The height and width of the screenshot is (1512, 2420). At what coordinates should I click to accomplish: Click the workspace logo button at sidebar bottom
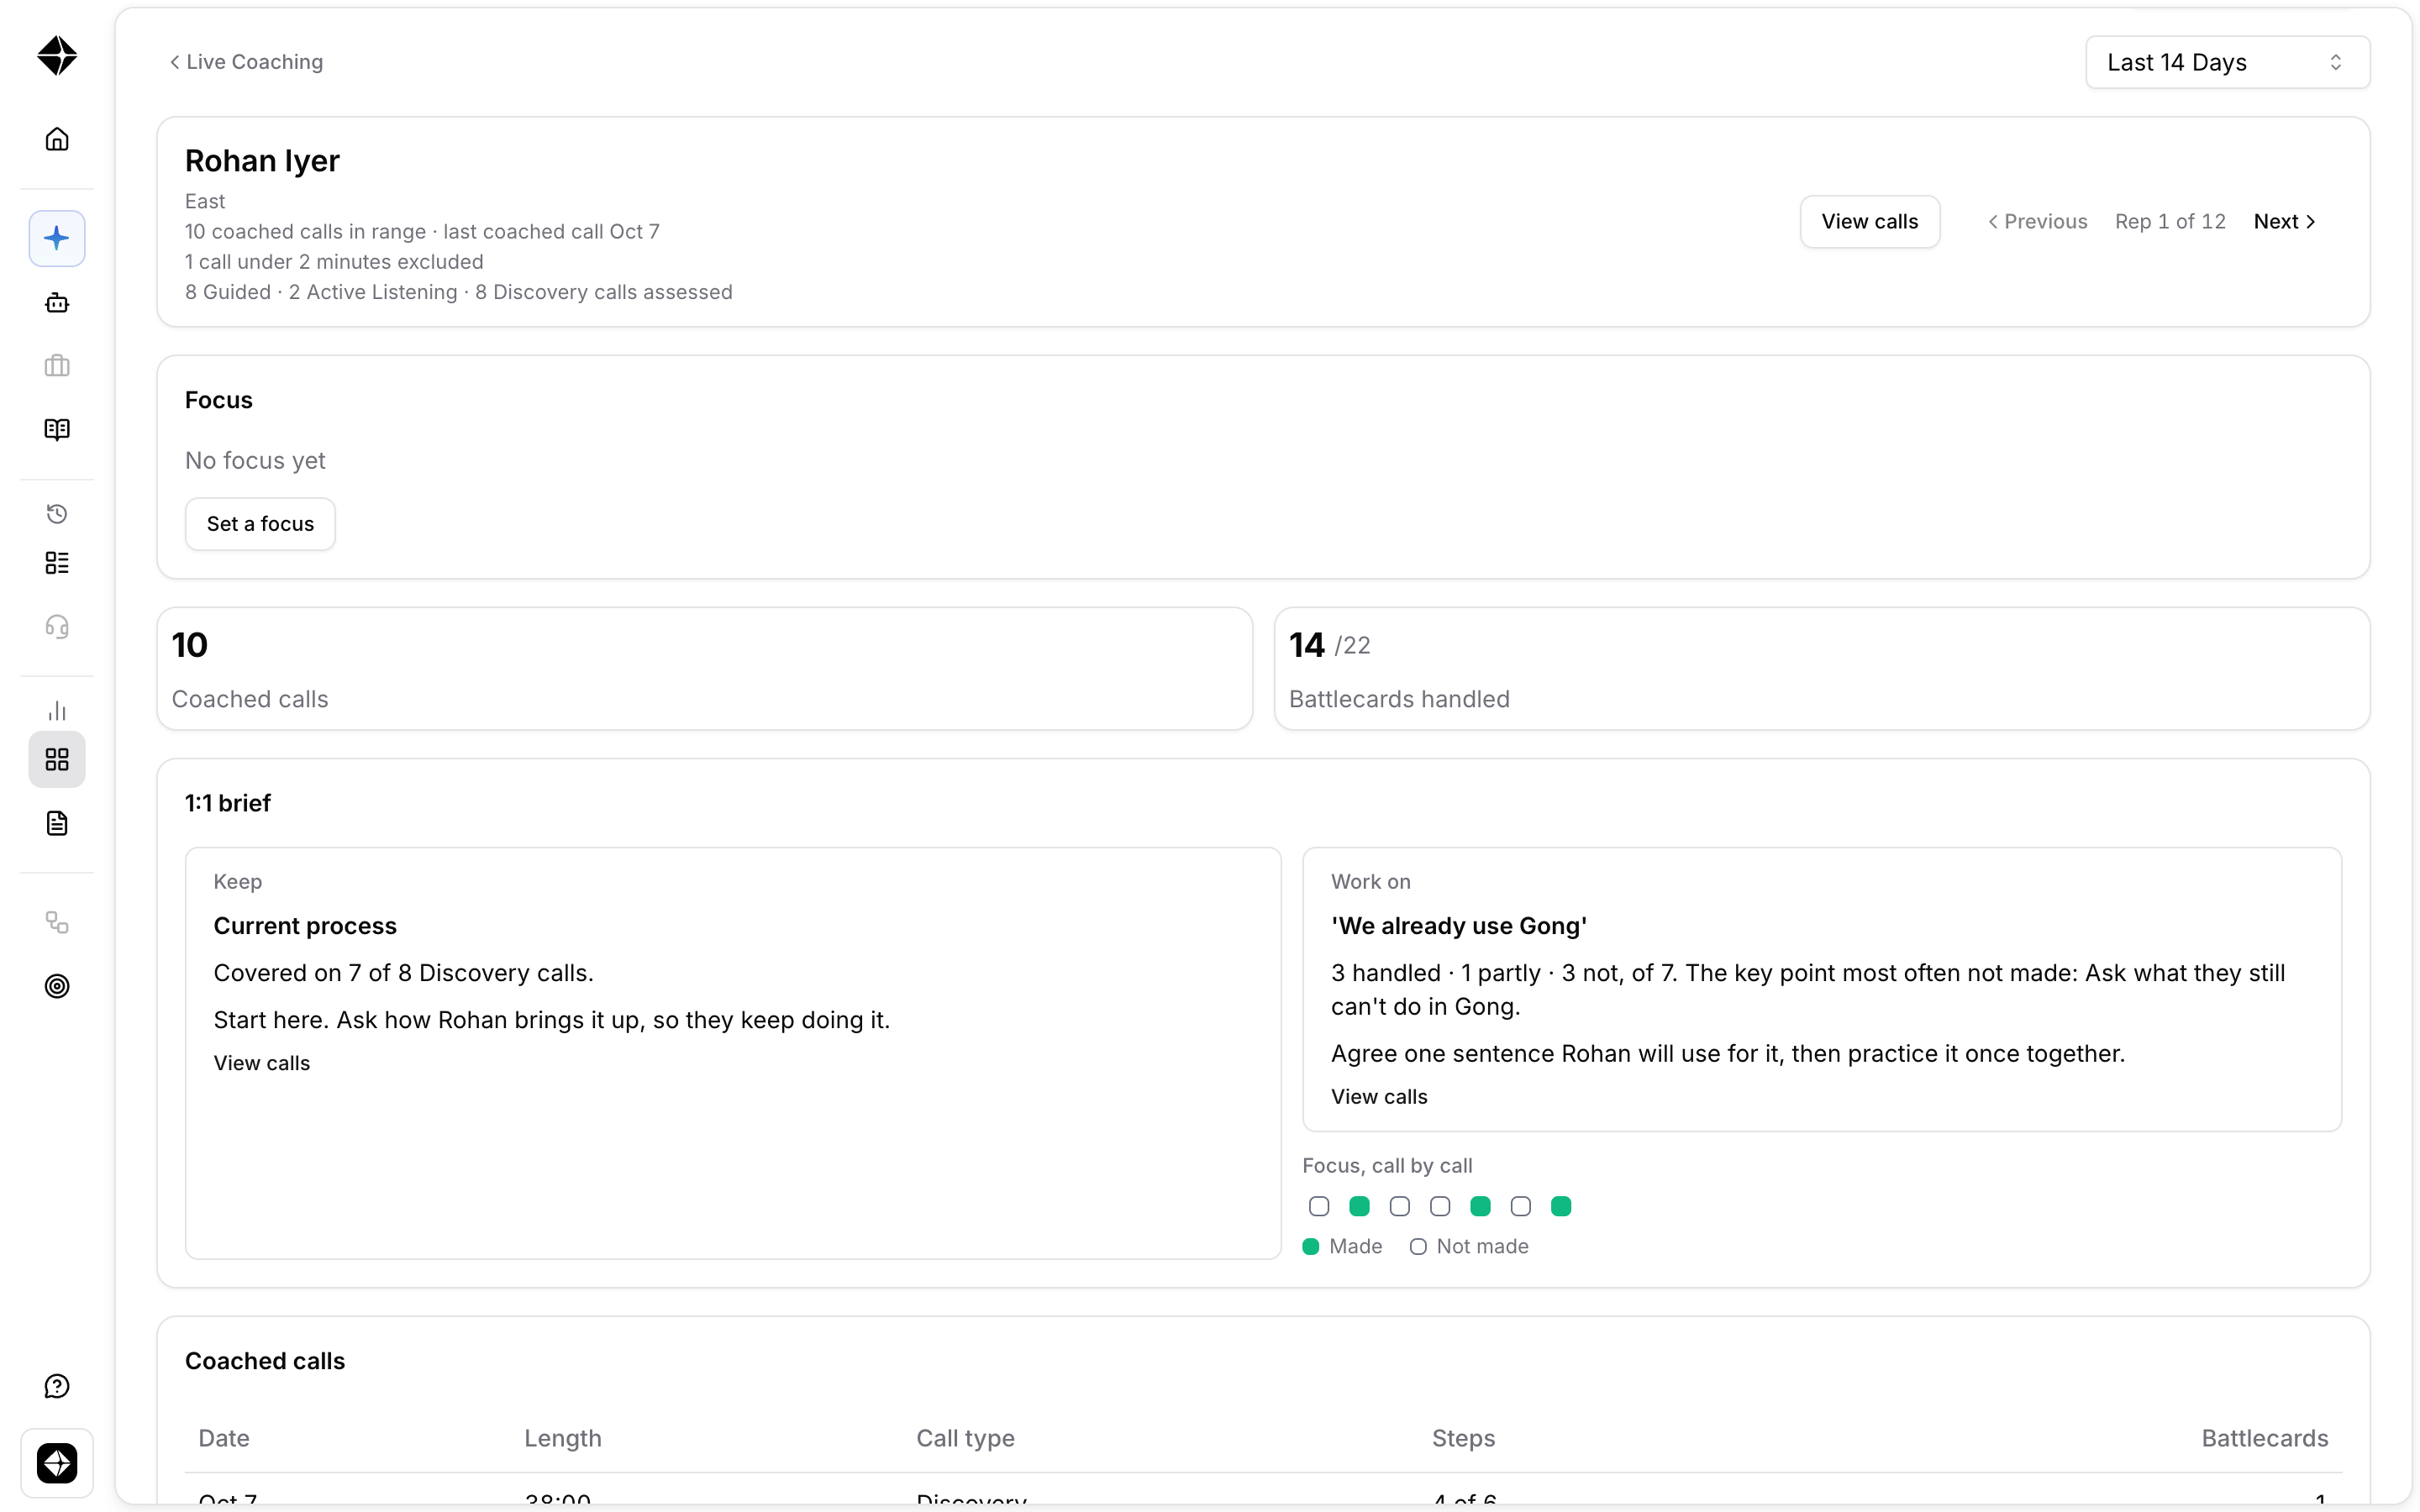pyautogui.click(x=57, y=1463)
